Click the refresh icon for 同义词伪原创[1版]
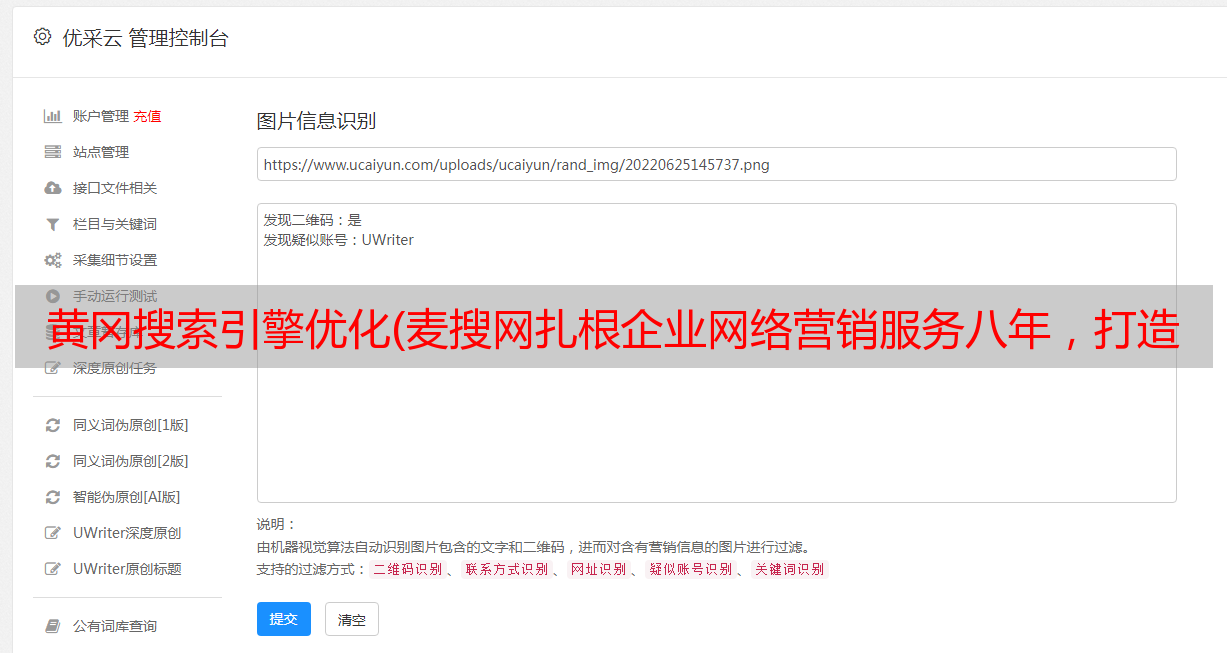The image size is (1227, 653). [53, 425]
